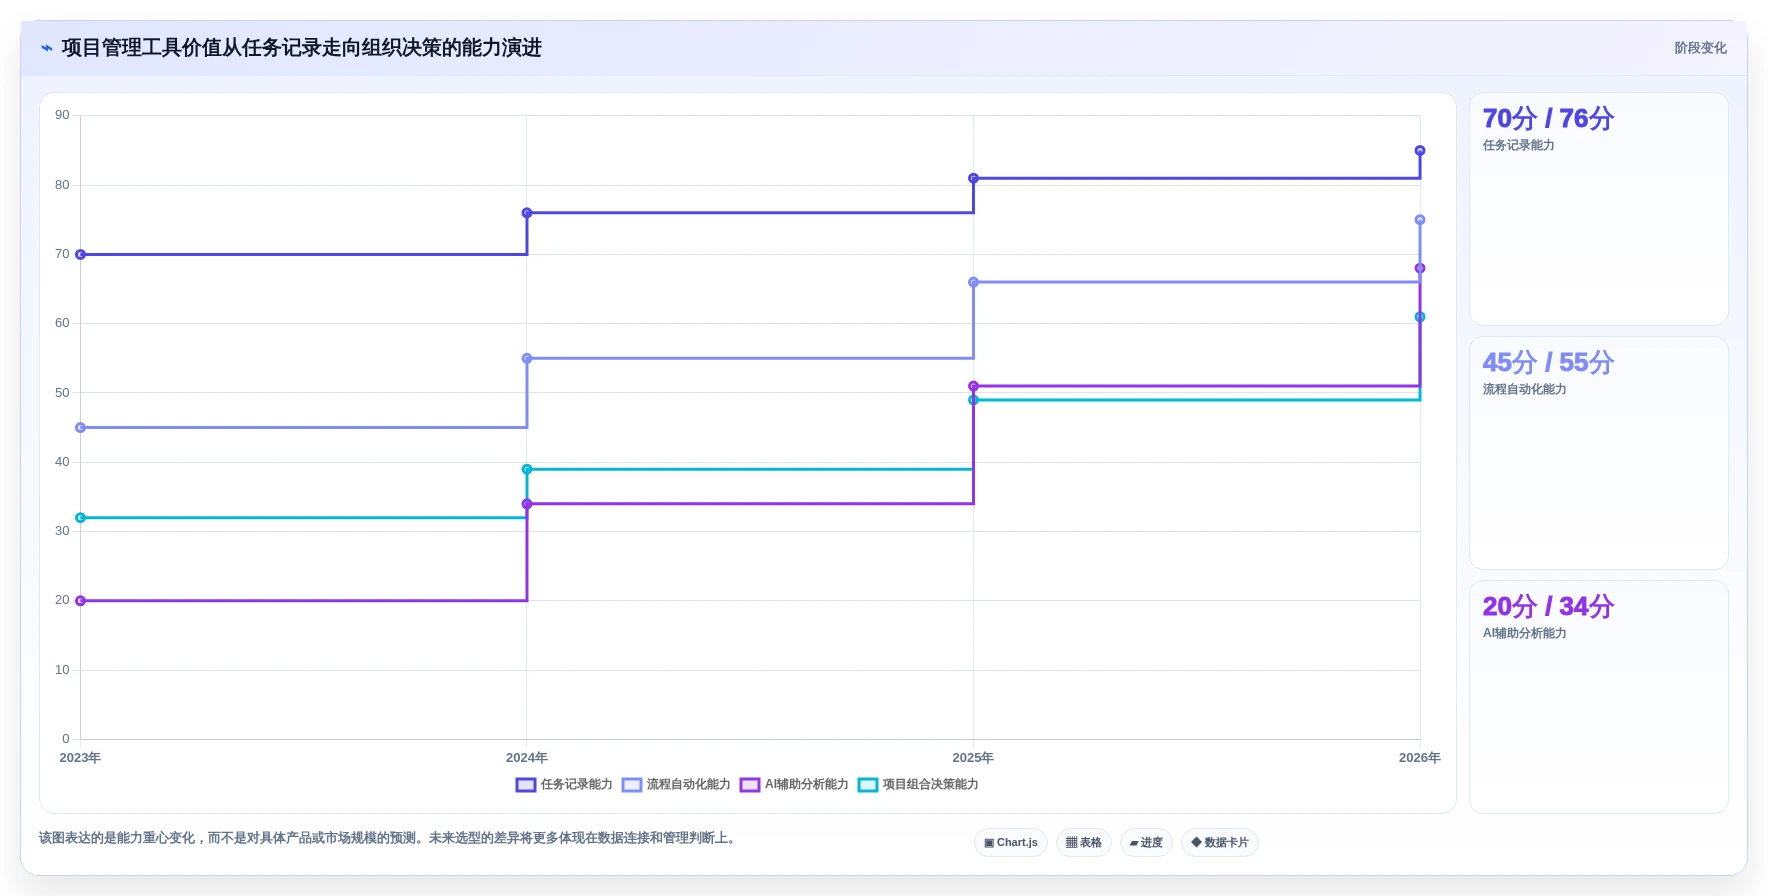Click the footnote text starting 该图表达的是
This screenshot has width=1768, height=896.
[x=390, y=838]
